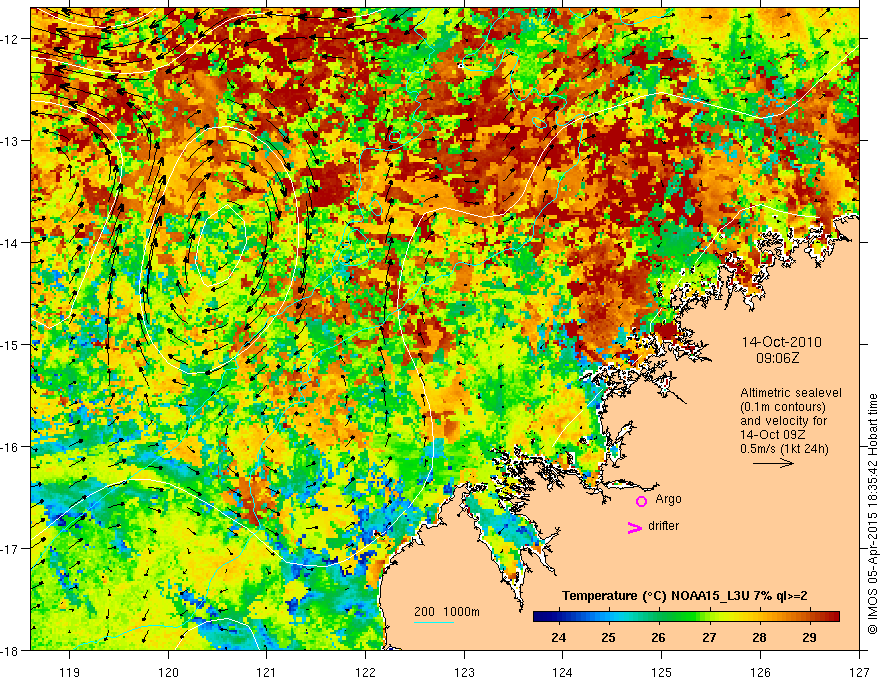Click the temperature color bar

click(x=686, y=617)
